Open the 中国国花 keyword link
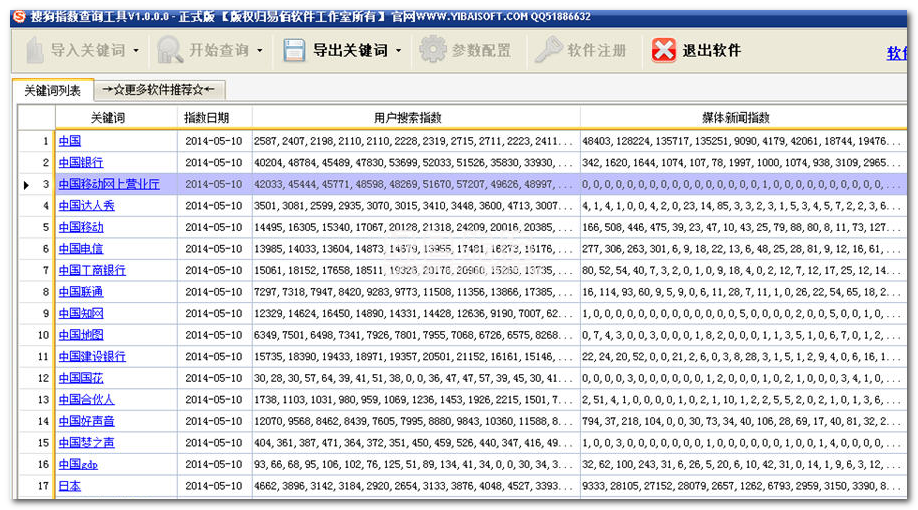The height and width of the screenshot is (510, 918). (81, 378)
